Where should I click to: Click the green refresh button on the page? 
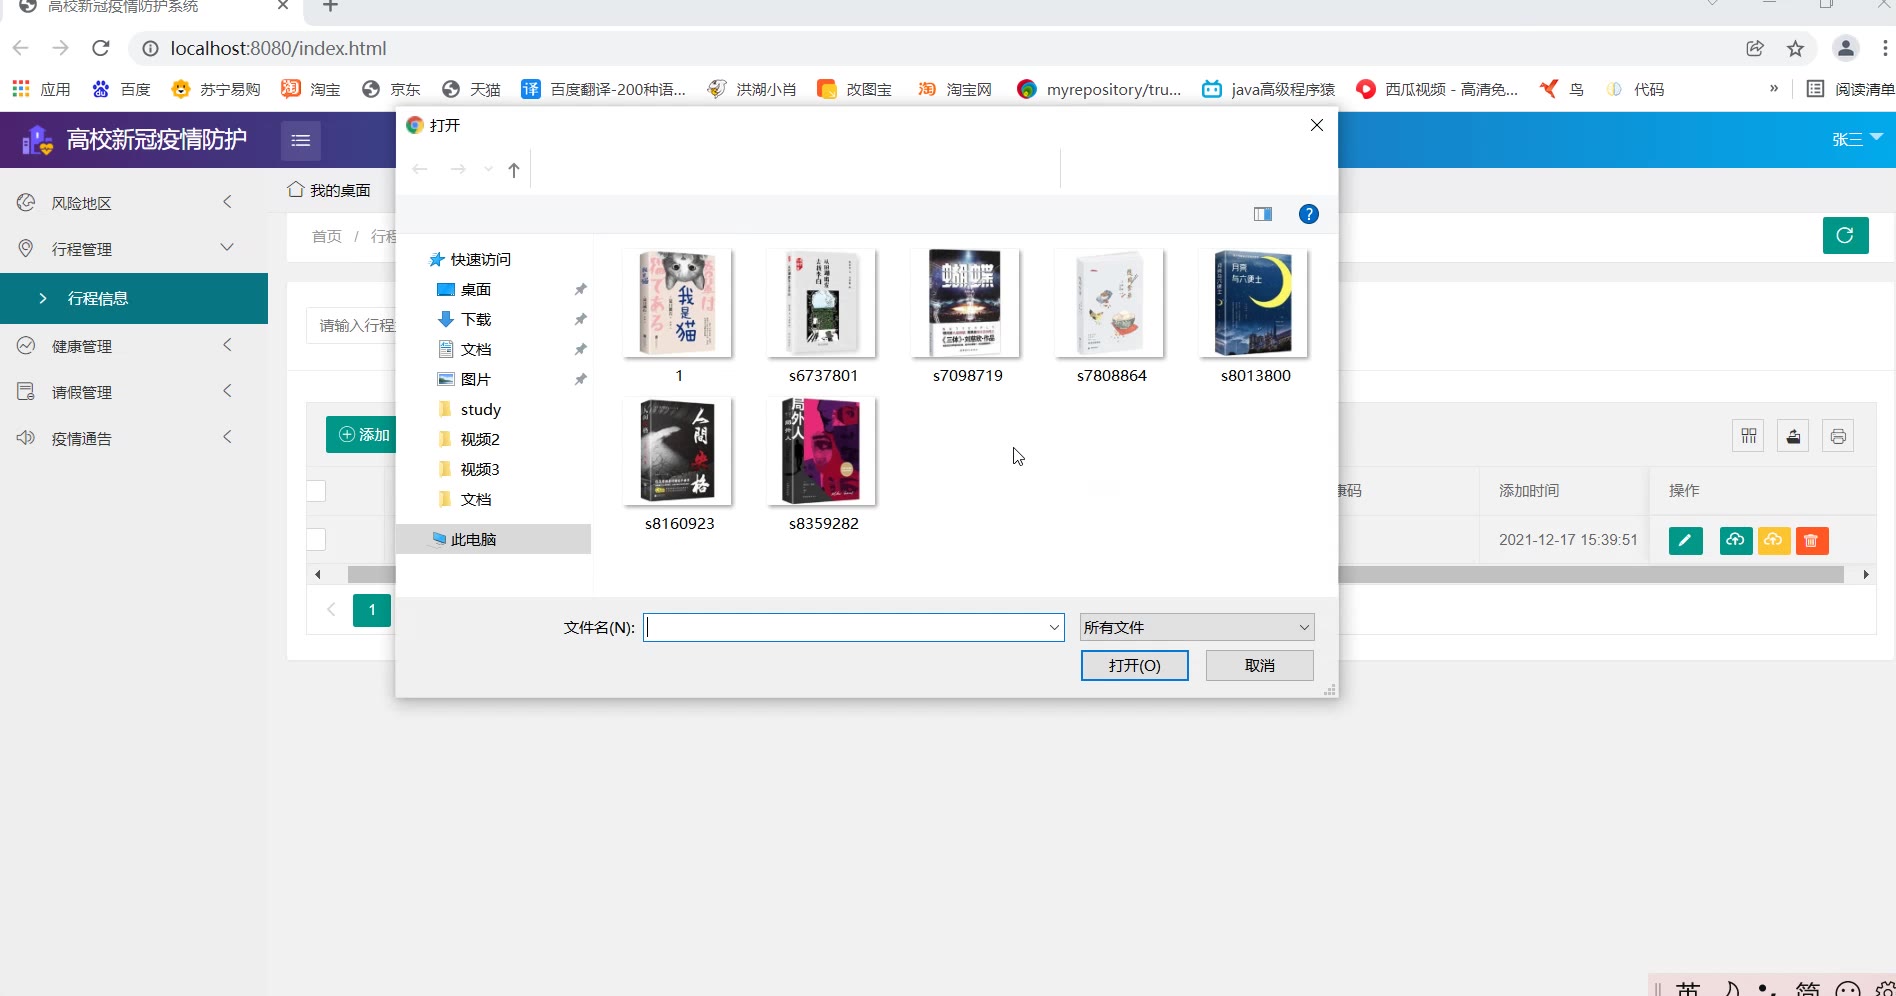[1845, 236]
